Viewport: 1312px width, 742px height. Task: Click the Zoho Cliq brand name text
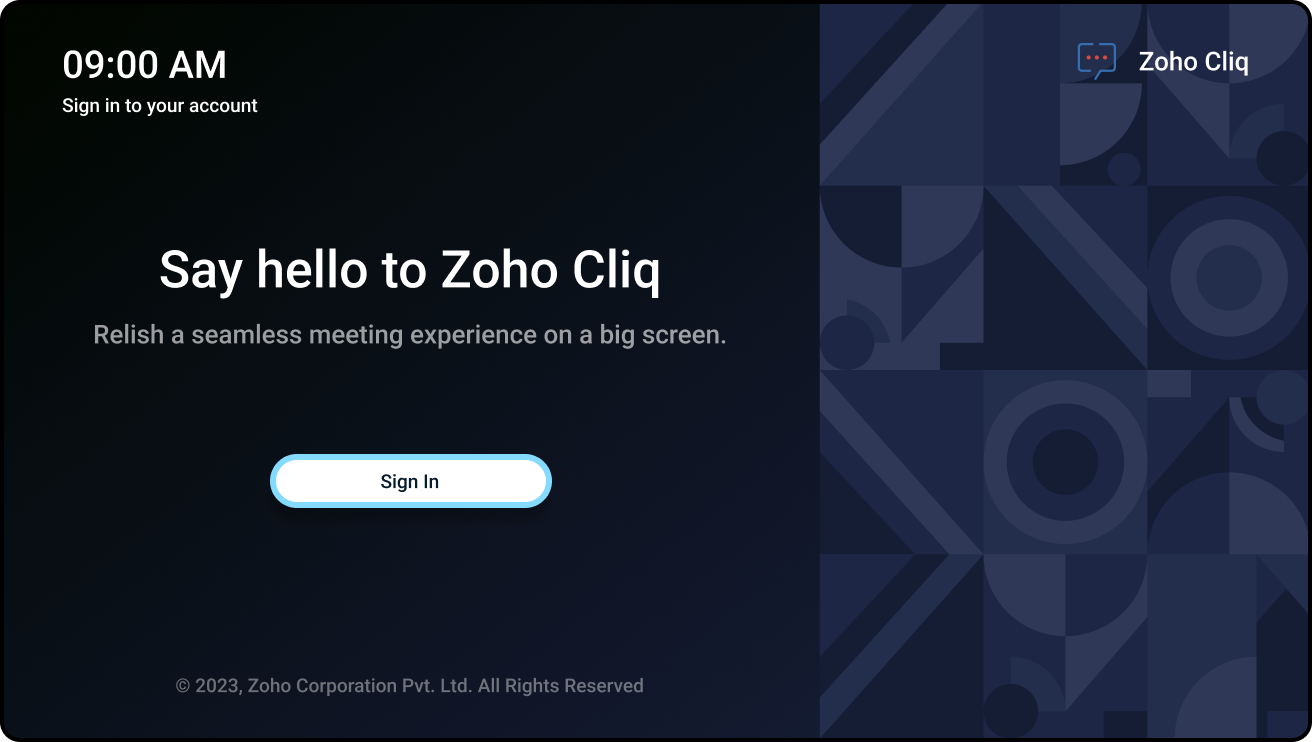(x=1193, y=62)
